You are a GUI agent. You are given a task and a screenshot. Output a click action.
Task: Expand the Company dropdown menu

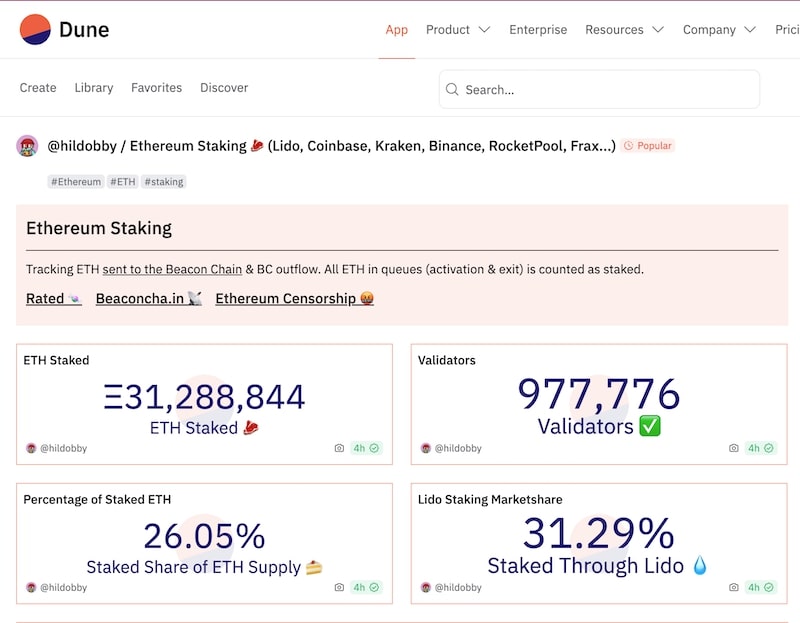coord(719,30)
